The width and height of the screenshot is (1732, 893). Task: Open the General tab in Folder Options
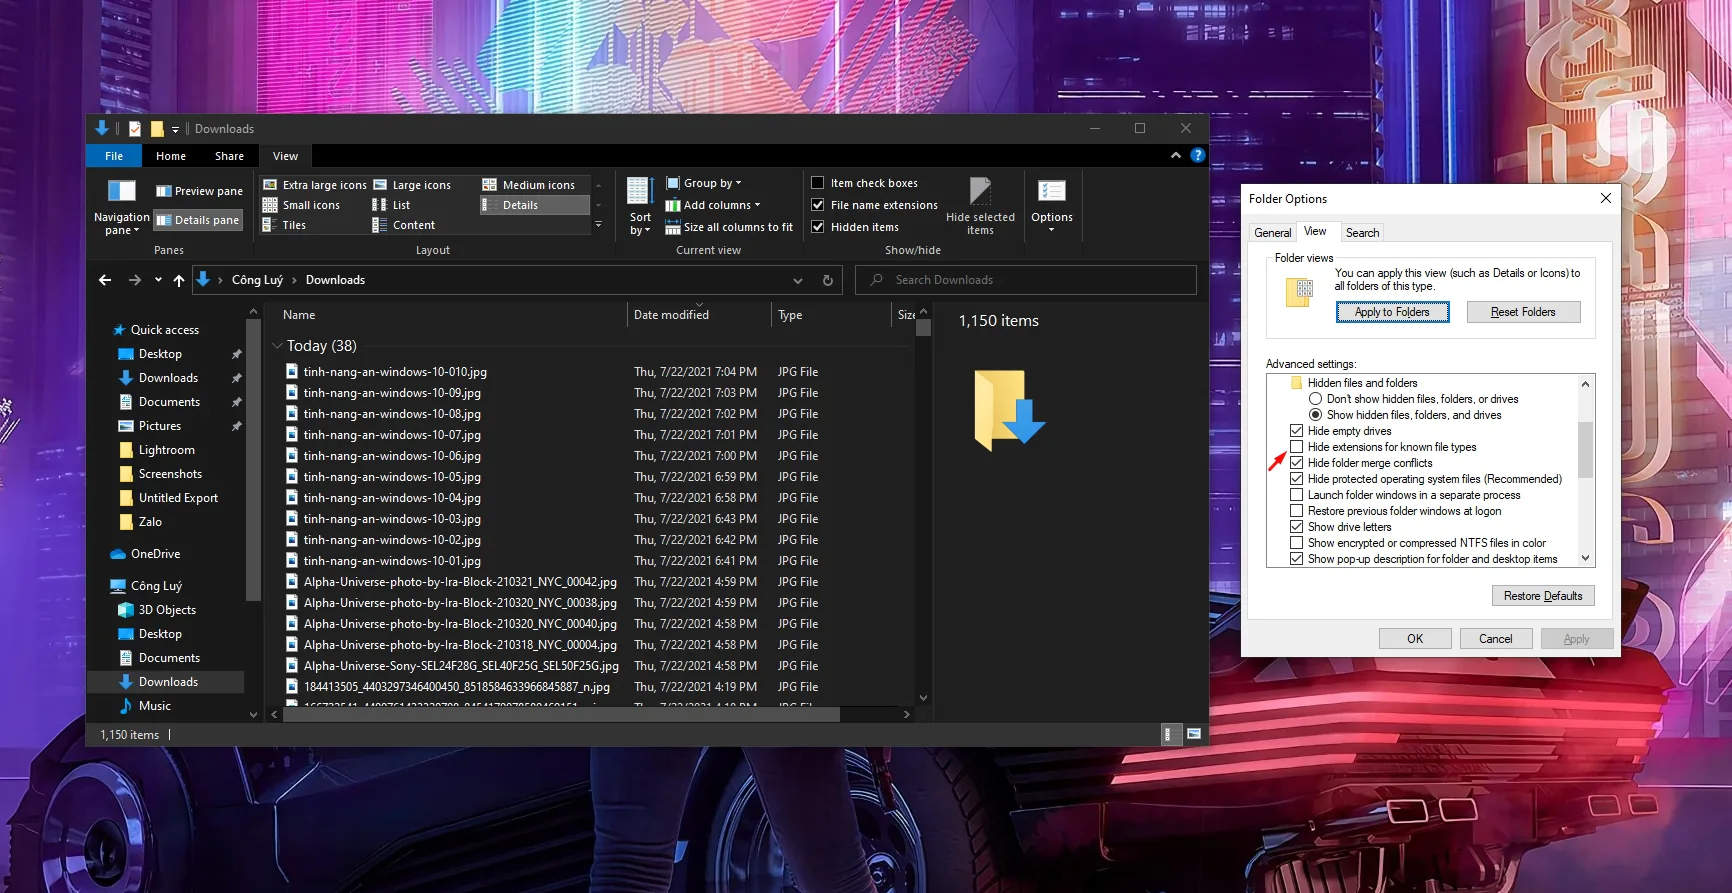coord(1272,233)
